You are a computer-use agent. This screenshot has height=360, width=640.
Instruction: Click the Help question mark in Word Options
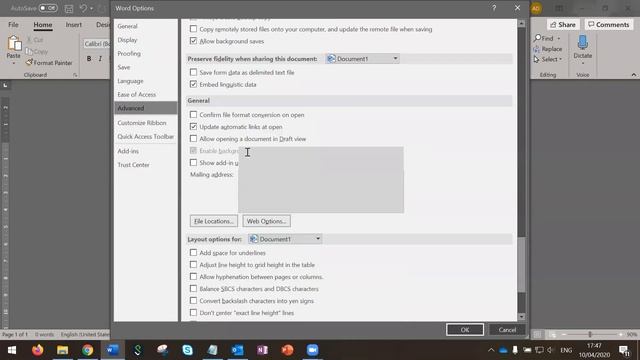[x=494, y=8]
